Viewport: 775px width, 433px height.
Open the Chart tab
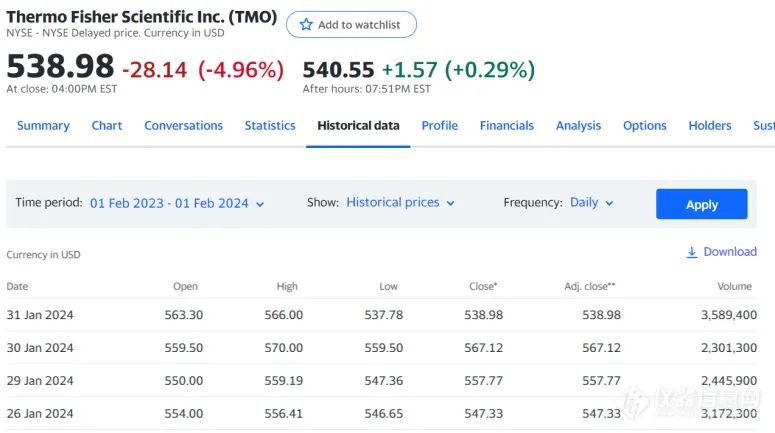(107, 126)
